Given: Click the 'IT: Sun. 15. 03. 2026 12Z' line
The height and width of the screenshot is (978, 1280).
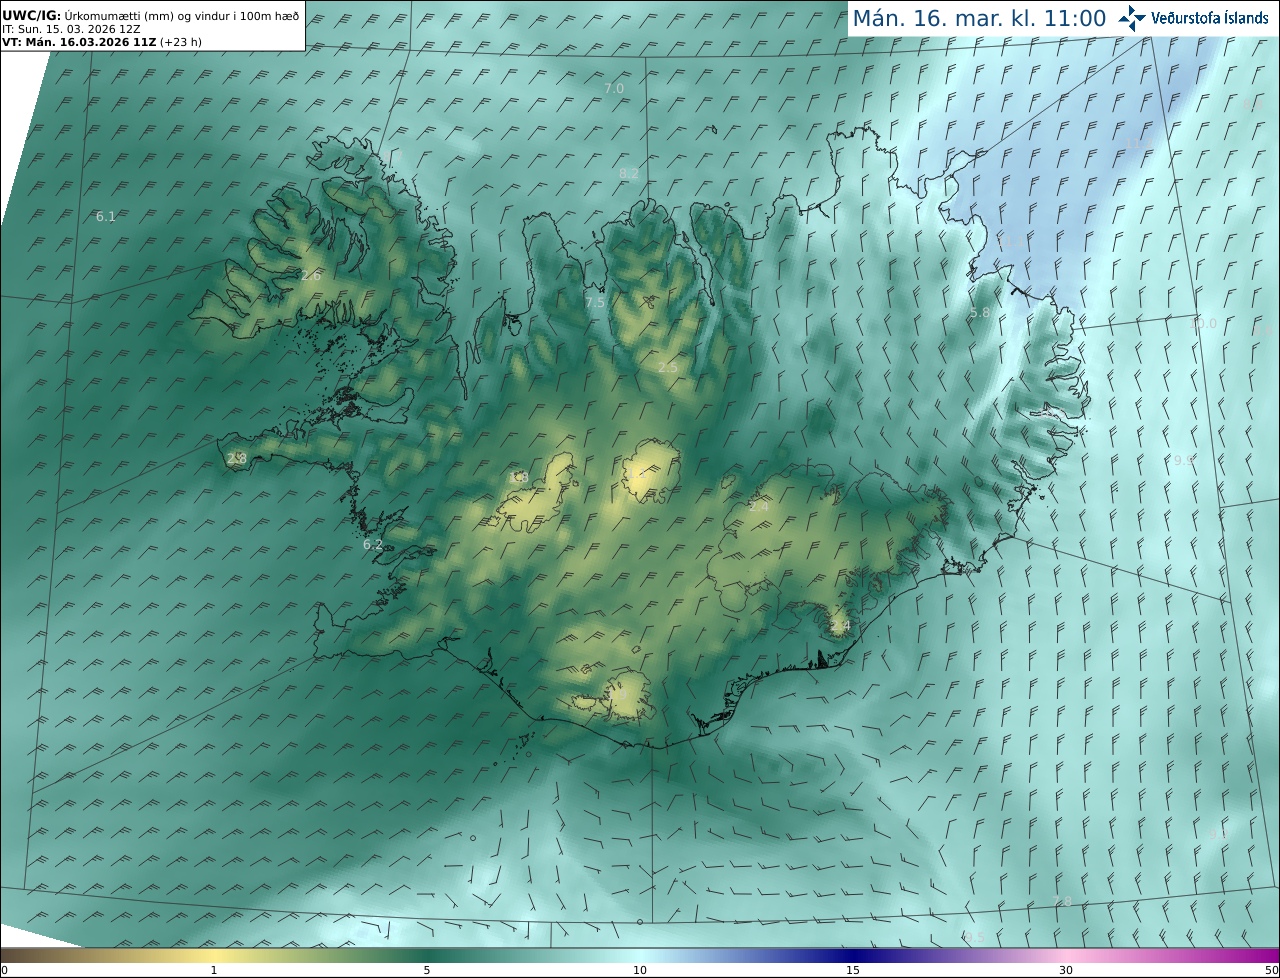Looking at the screenshot, I should pos(71,30).
